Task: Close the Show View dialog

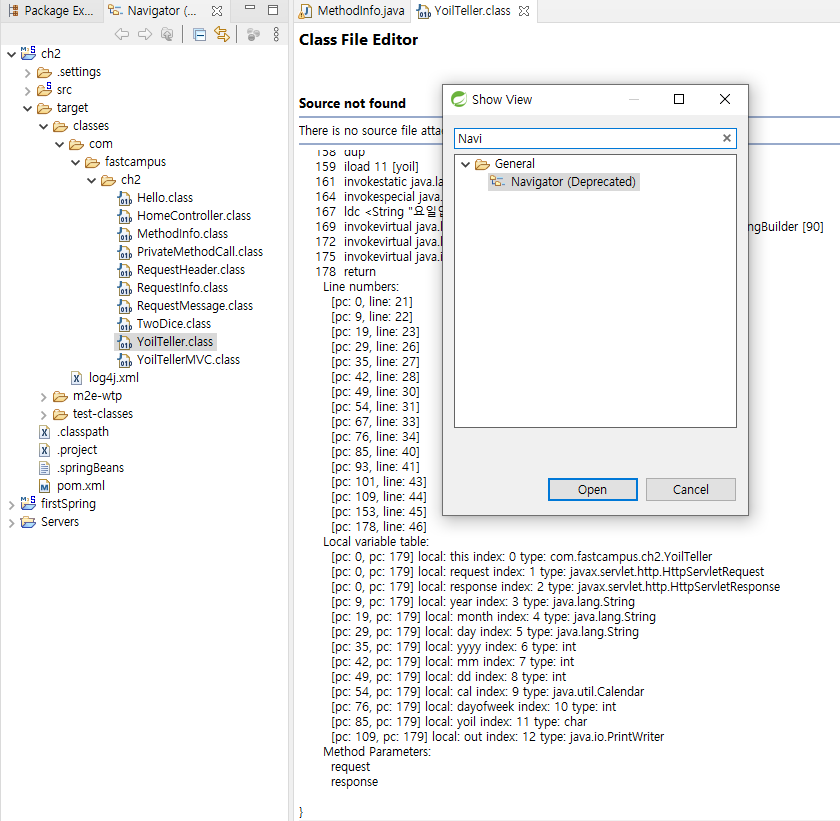Action: 725,99
